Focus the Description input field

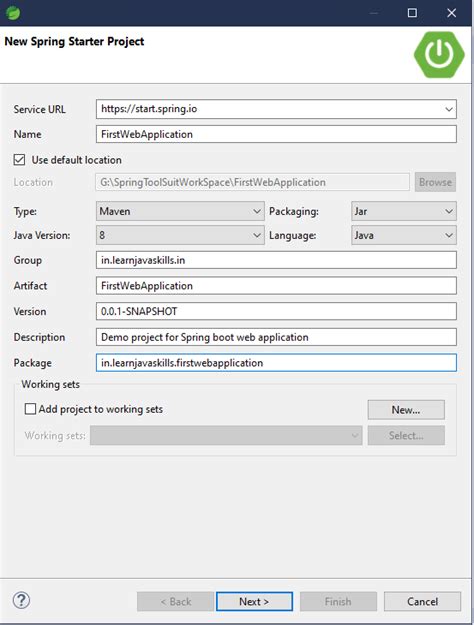click(276, 337)
